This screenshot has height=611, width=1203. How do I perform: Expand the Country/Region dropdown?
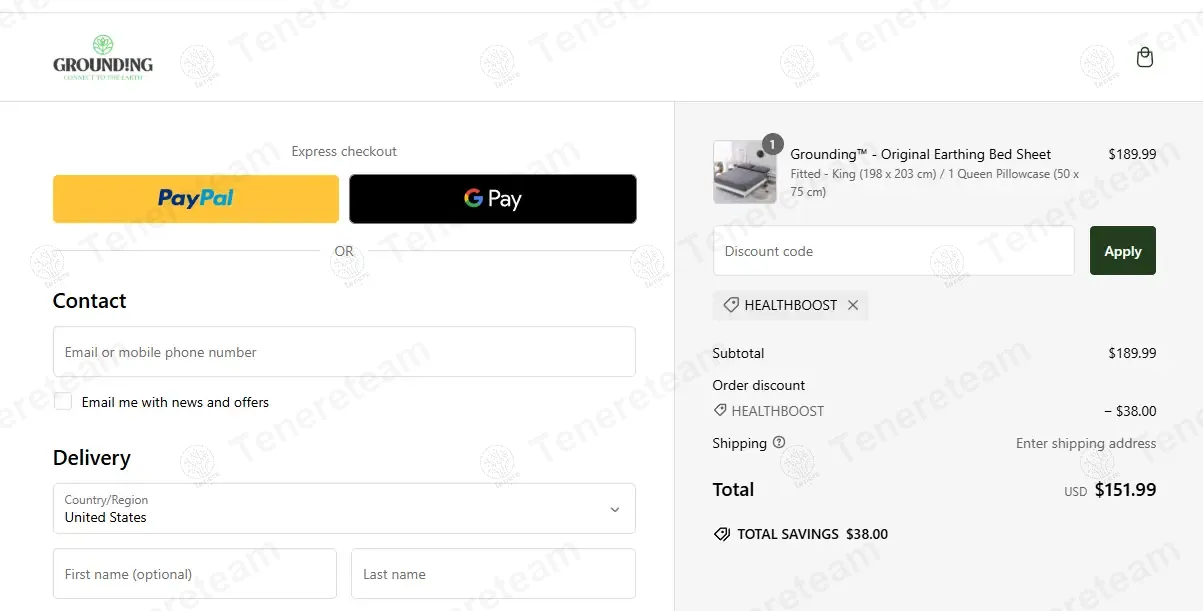343,509
